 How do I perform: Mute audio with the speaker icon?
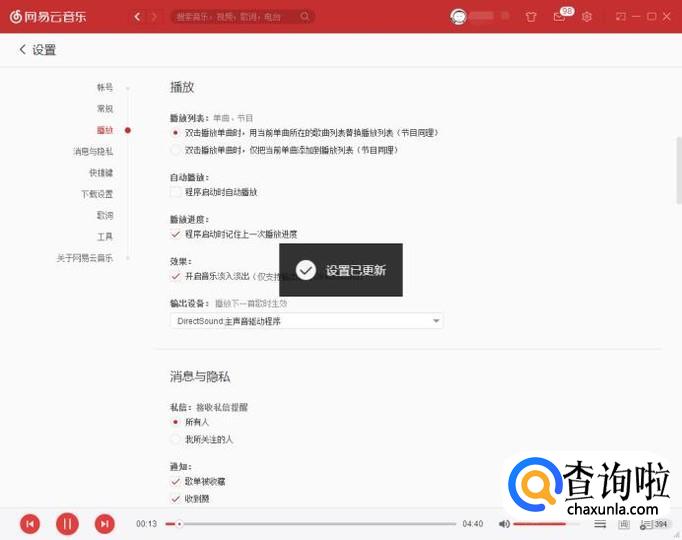point(504,523)
